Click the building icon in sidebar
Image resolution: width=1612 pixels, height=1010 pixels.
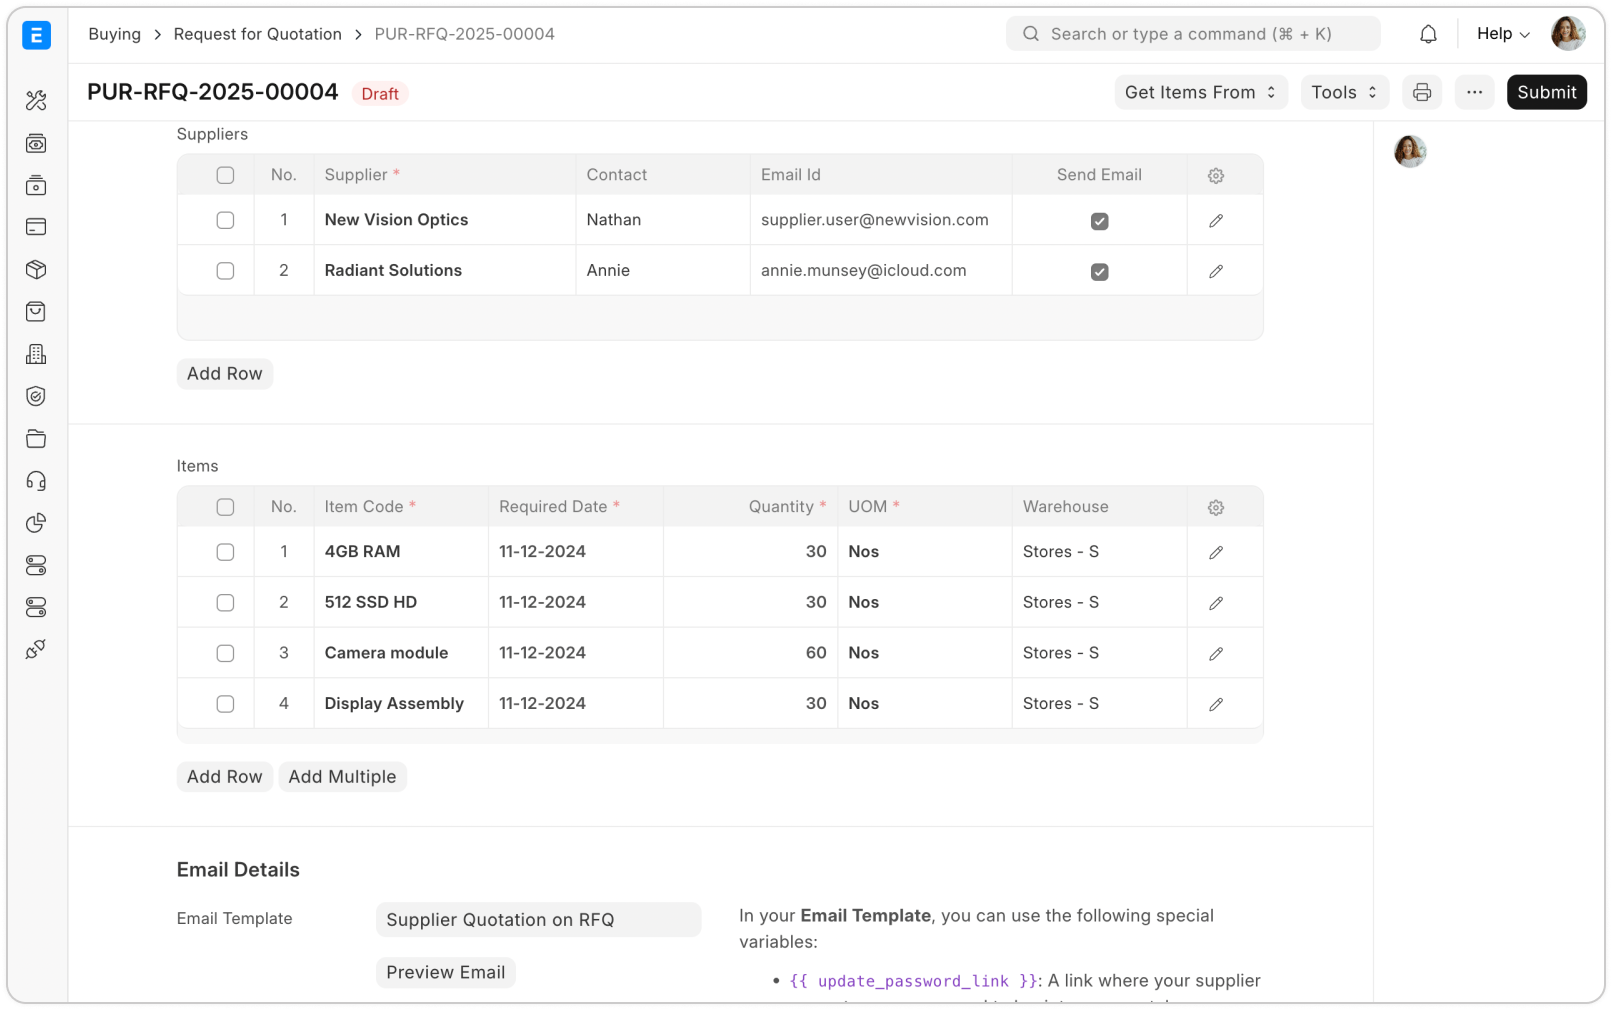click(x=36, y=355)
